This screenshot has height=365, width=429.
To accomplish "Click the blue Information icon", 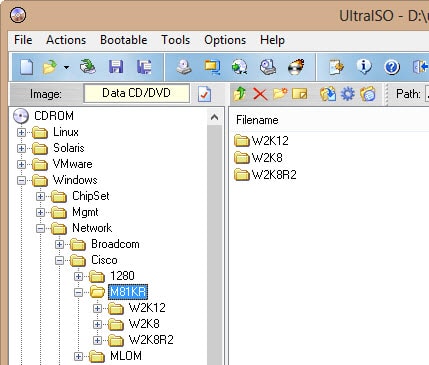I will [x=364, y=67].
